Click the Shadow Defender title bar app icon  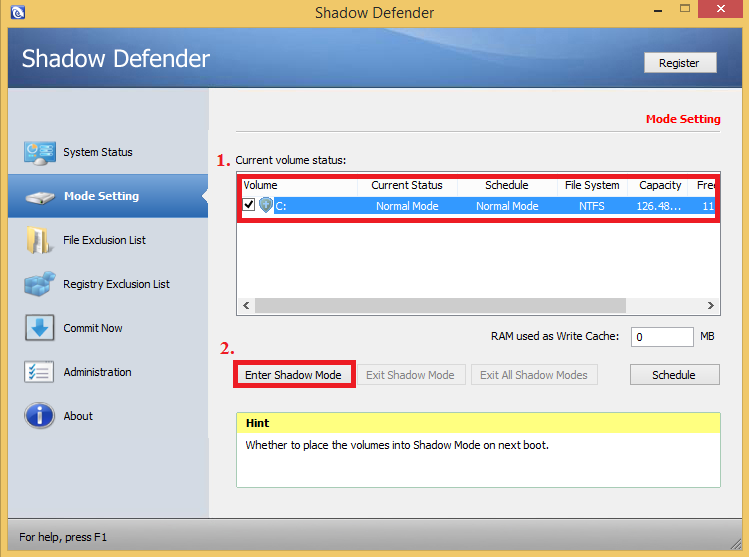pyautogui.click(x=18, y=12)
